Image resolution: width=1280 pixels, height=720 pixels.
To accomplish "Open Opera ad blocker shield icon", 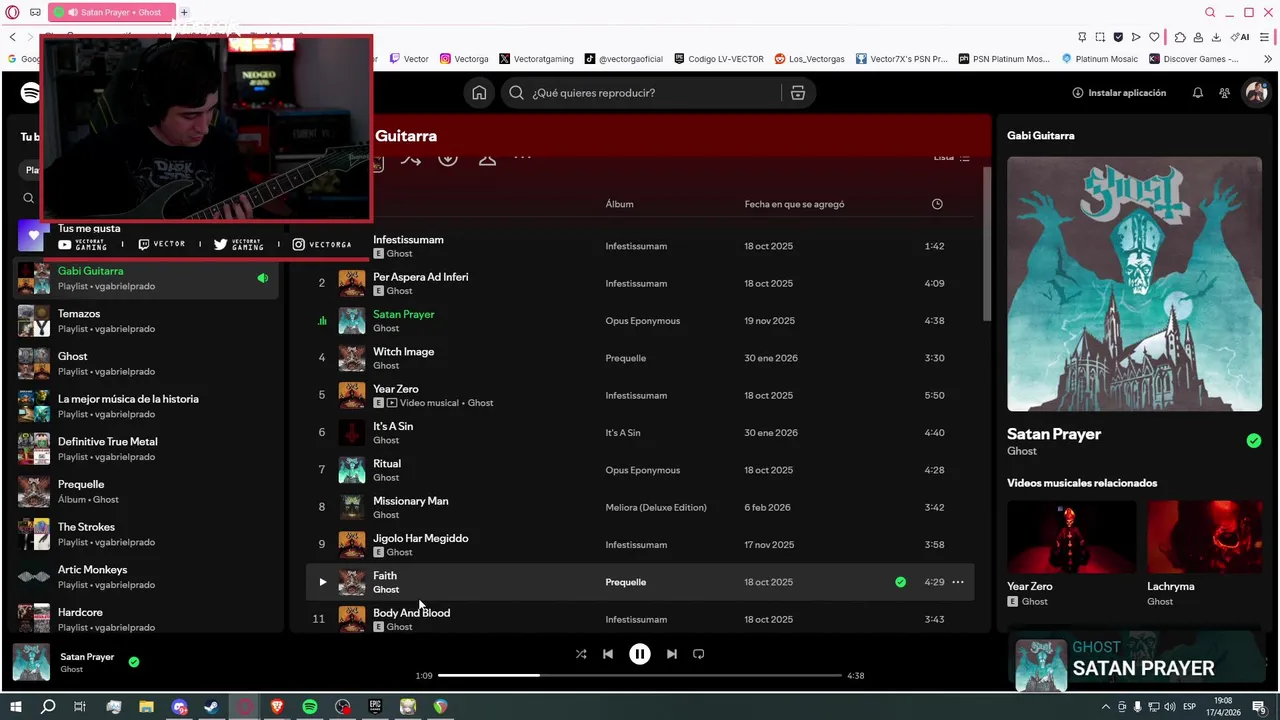I will point(1118,37).
